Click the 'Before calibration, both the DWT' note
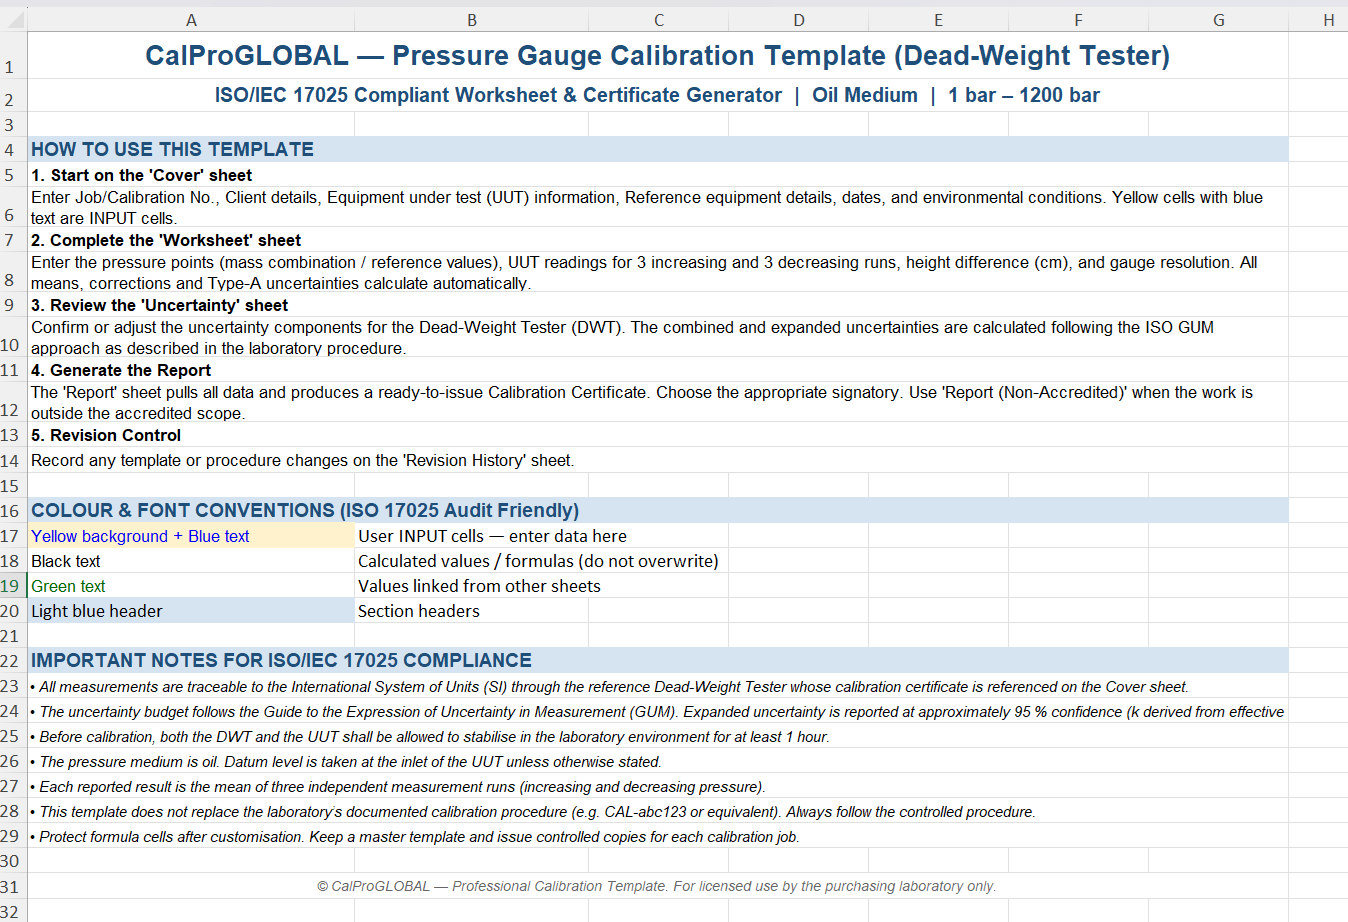 point(658,736)
